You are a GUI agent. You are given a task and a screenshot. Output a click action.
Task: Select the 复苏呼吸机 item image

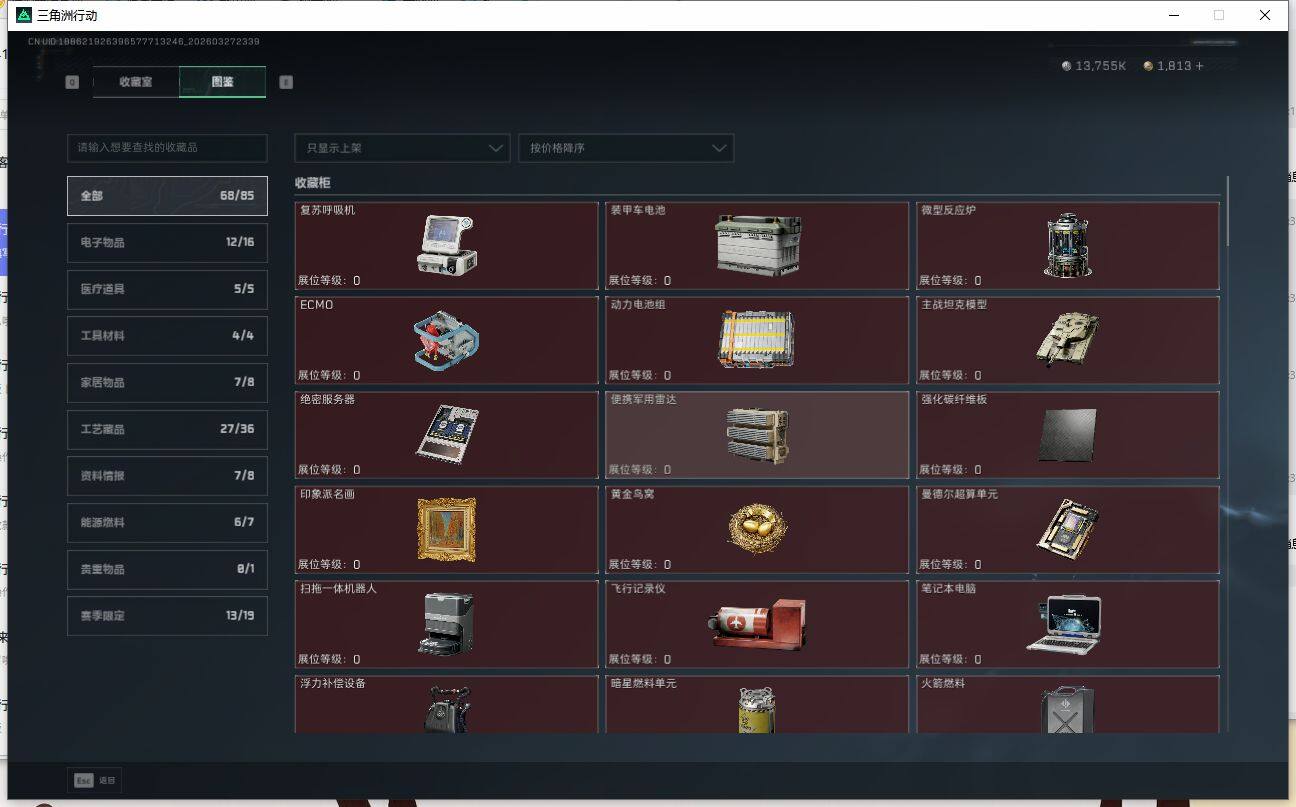[x=446, y=245]
